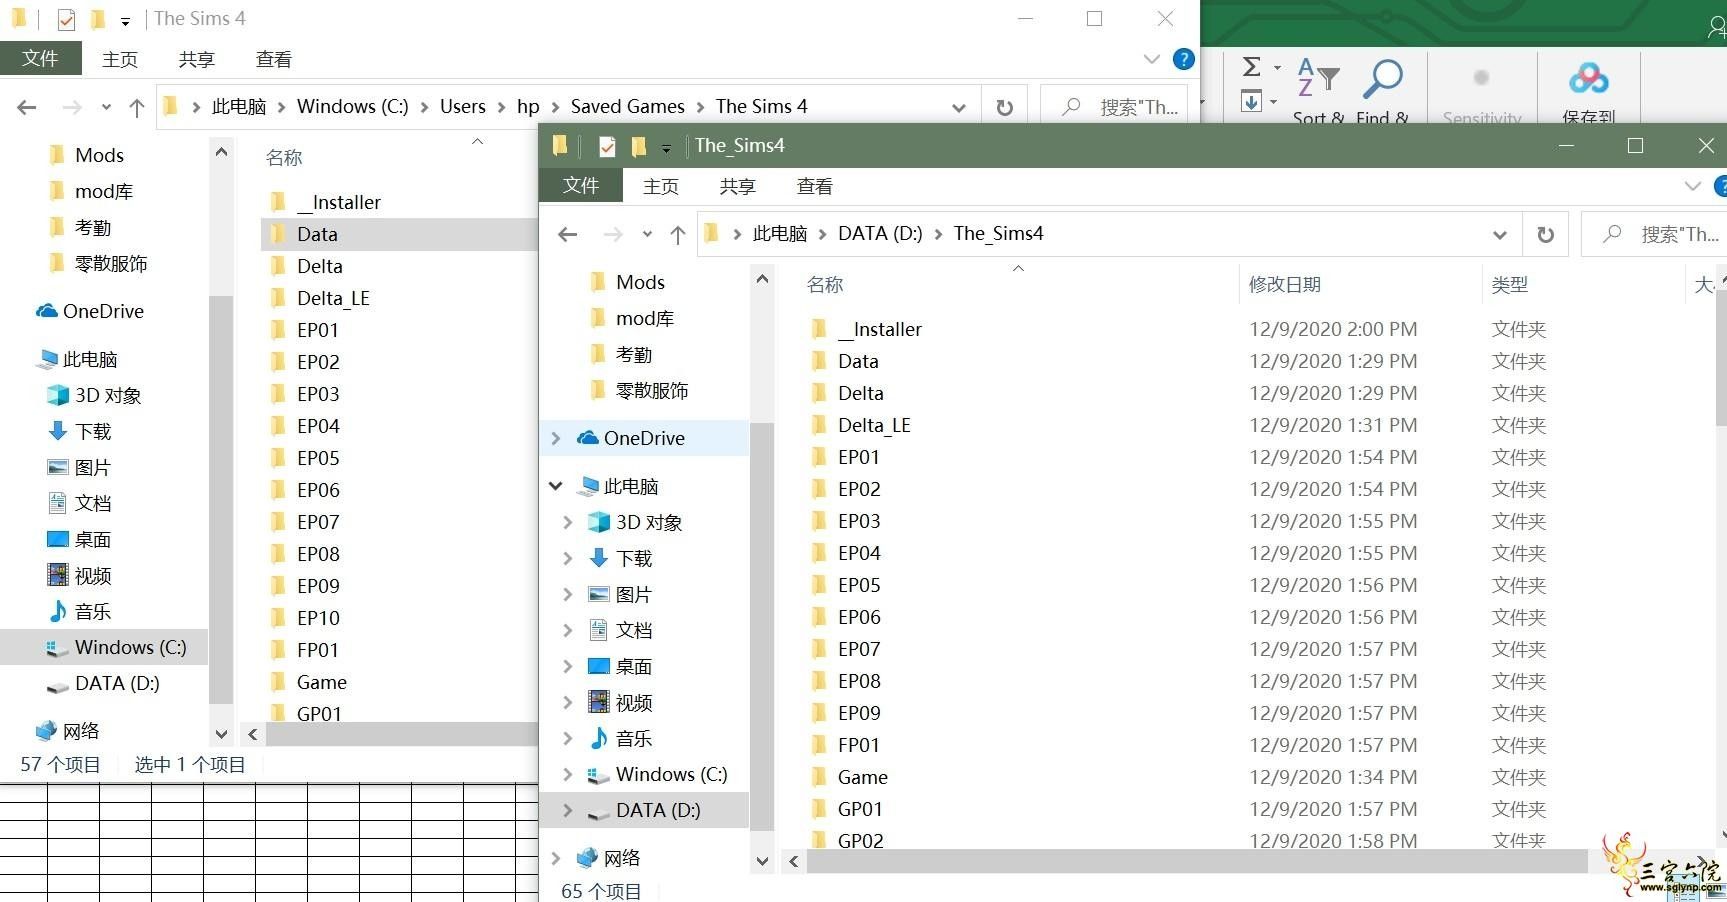Open 共享 tab in The_Sims4 window
Viewport: 1727px width, 902px height.
tap(737, 186)
